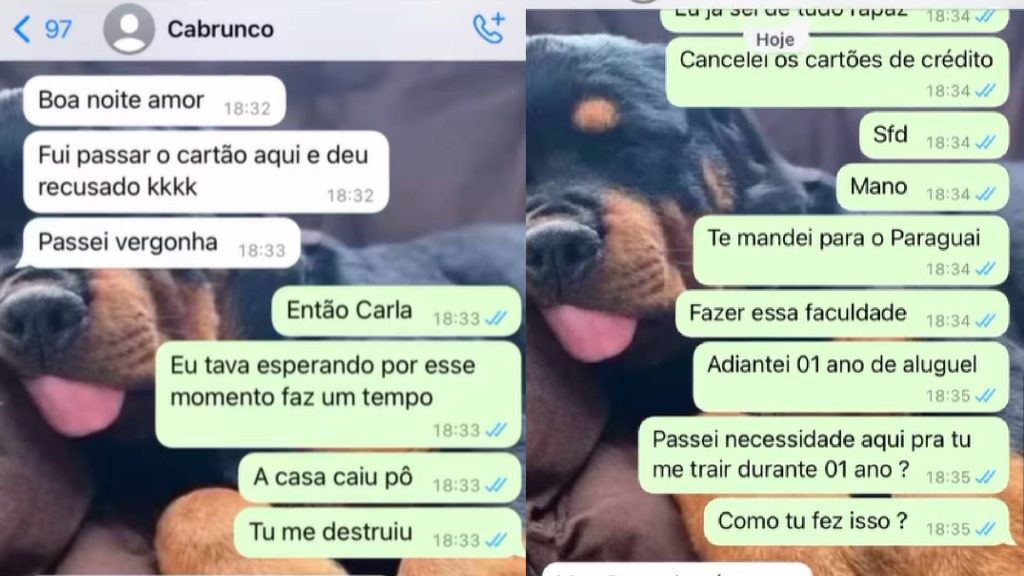
Task: Tap the 'Sfd' sent message
Action: pos(934,136)
